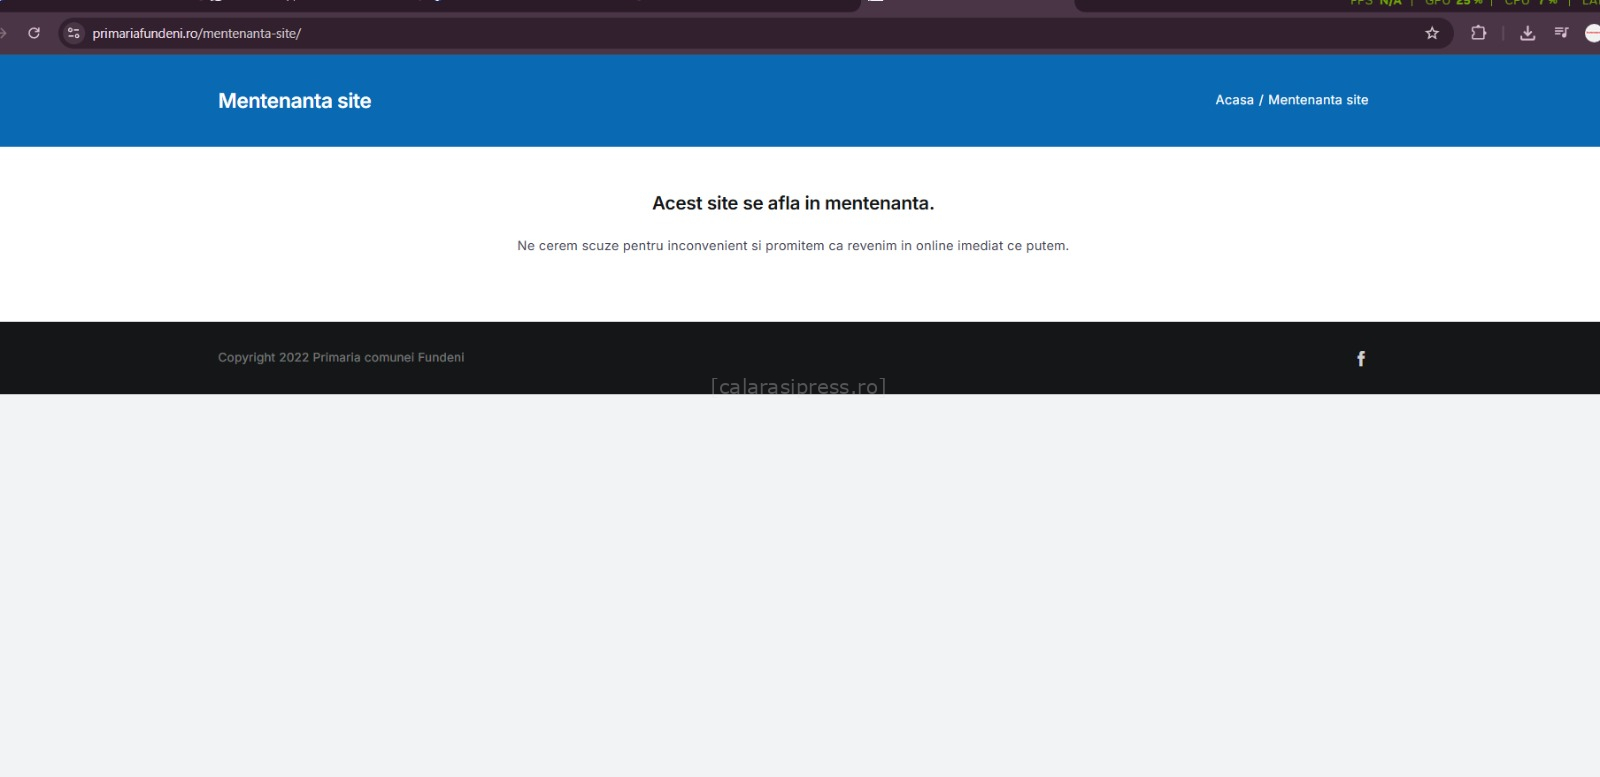Viewport: 1600px width, 777px height.
Task: Select the Mentenanta site breadcrumb item
Action: [x=1318, y=100]
